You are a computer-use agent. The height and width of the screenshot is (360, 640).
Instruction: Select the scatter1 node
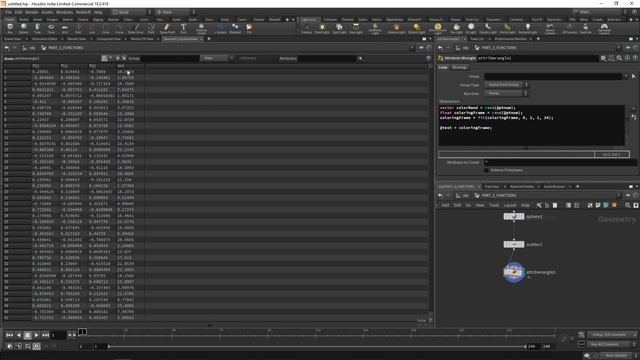click(514, 244)
